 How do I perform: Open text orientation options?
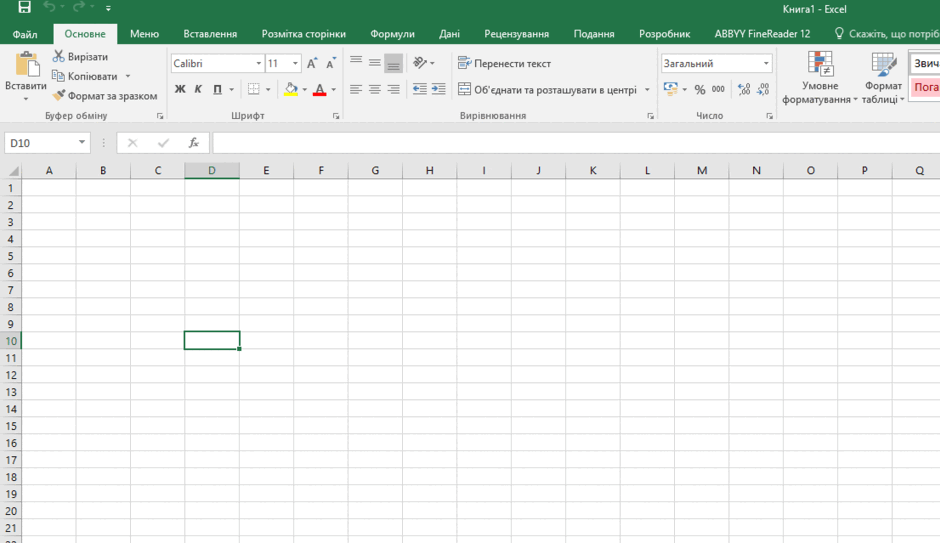(423, 62)
